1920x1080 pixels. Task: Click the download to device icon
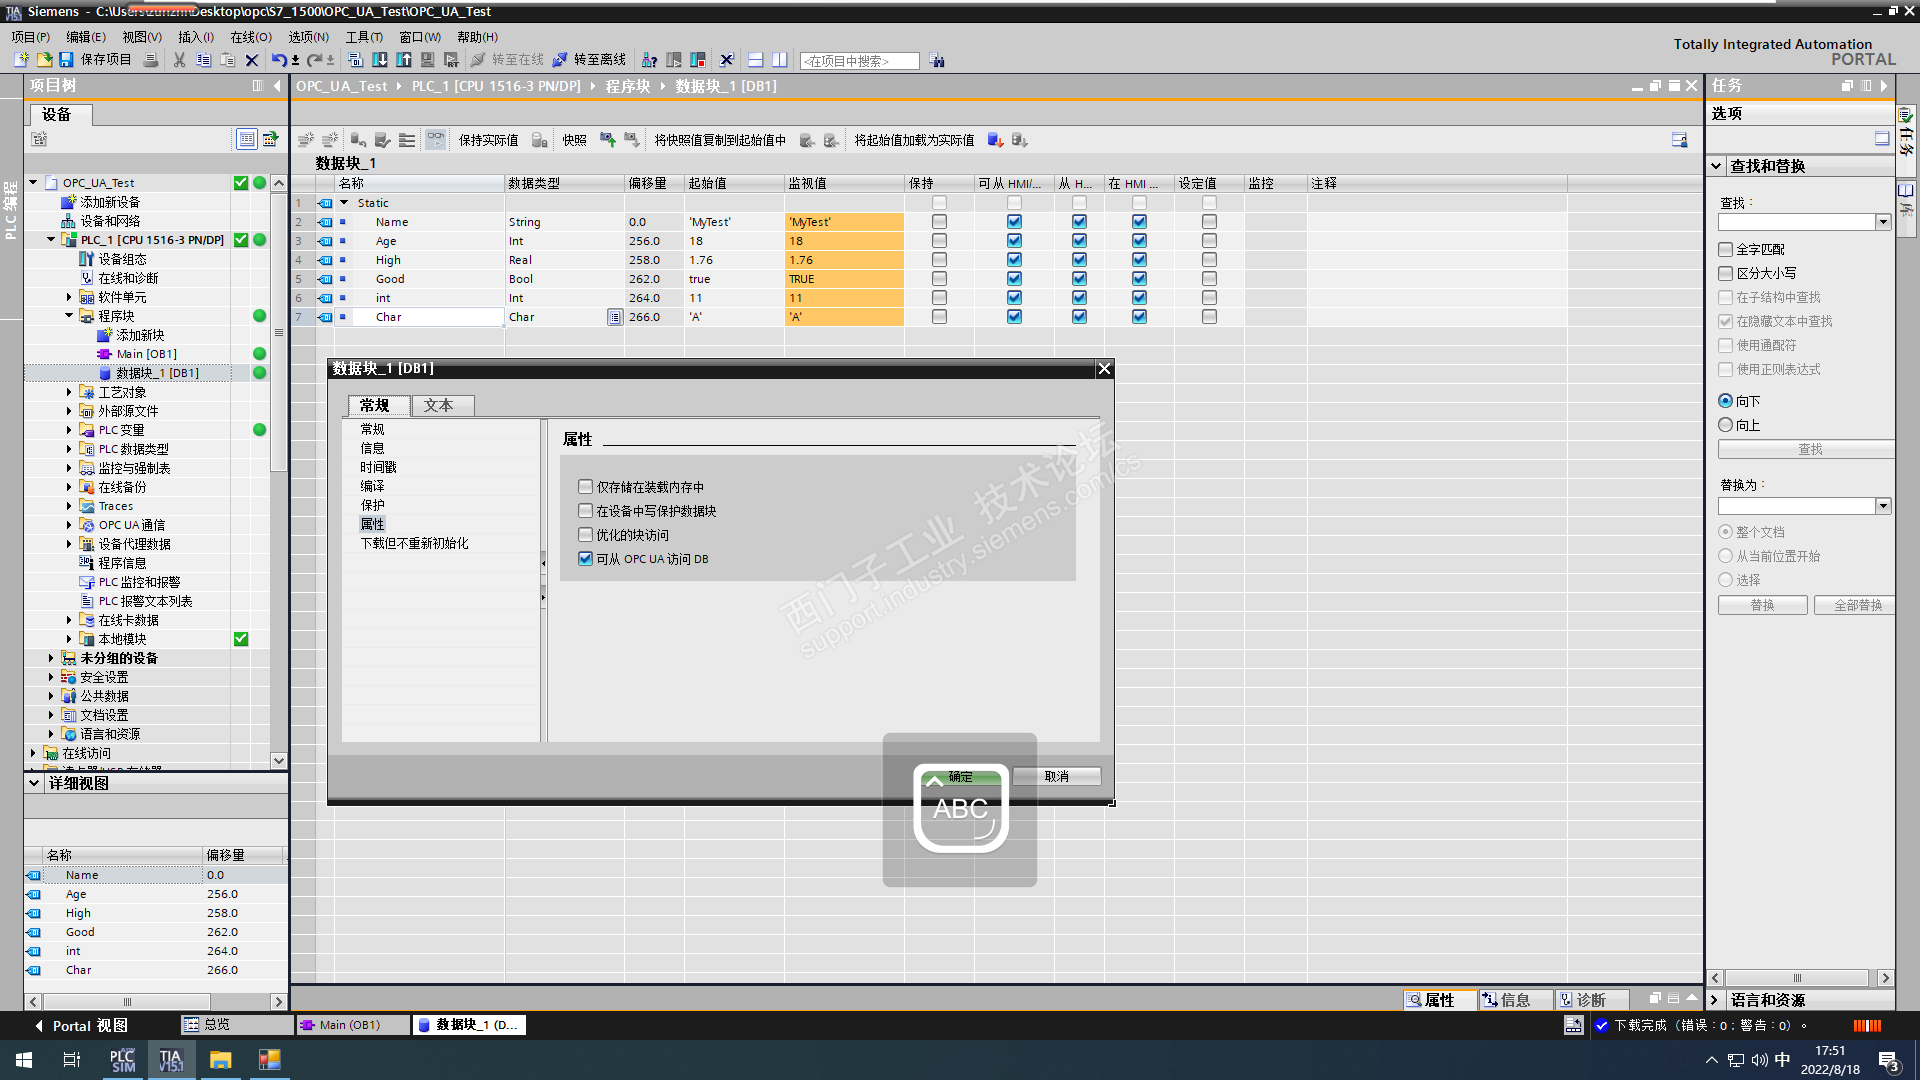380,60
